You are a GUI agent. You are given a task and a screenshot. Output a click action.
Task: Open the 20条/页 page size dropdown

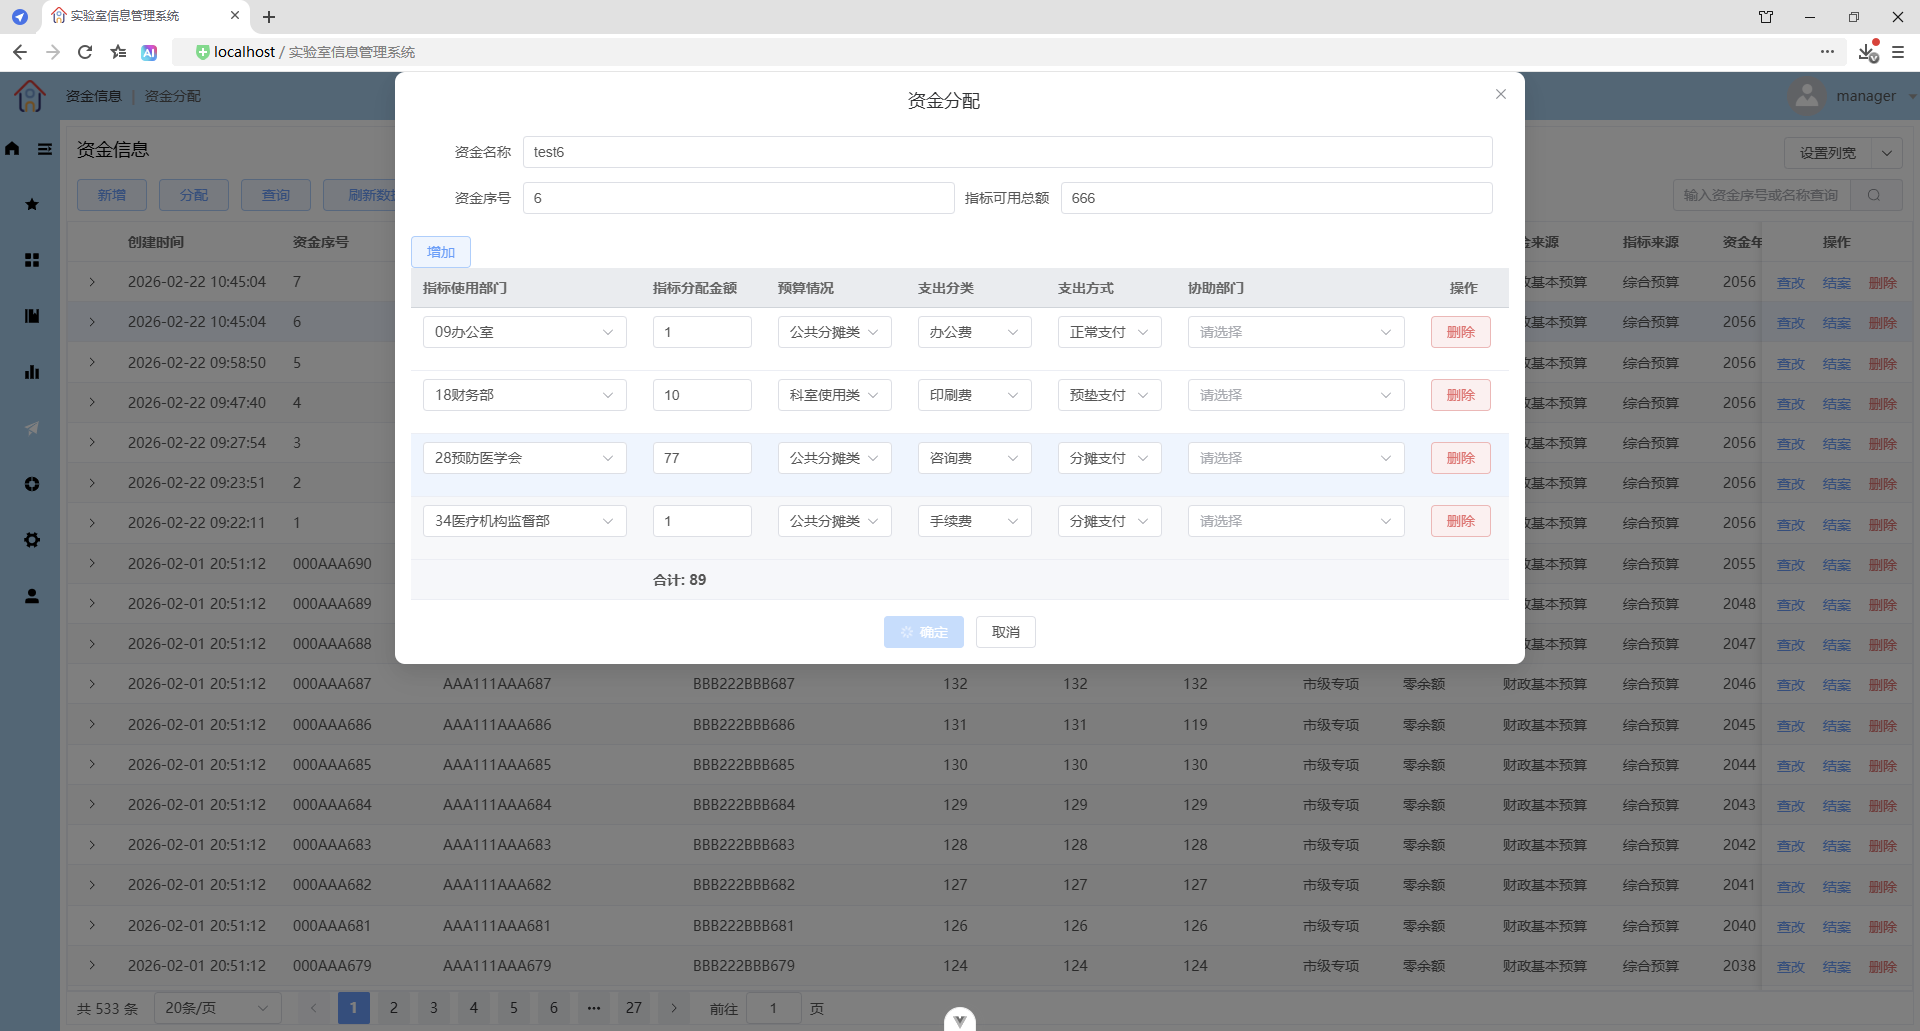click(217, 1008)
